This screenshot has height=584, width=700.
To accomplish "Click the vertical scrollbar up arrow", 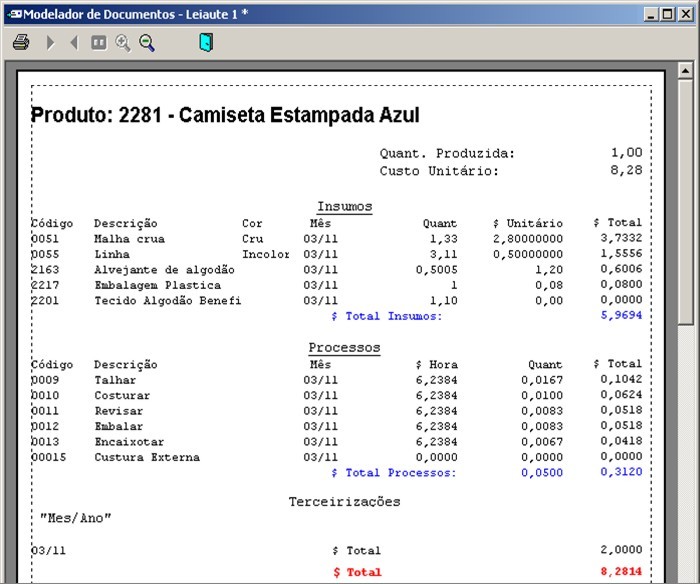I will (685, 70).
